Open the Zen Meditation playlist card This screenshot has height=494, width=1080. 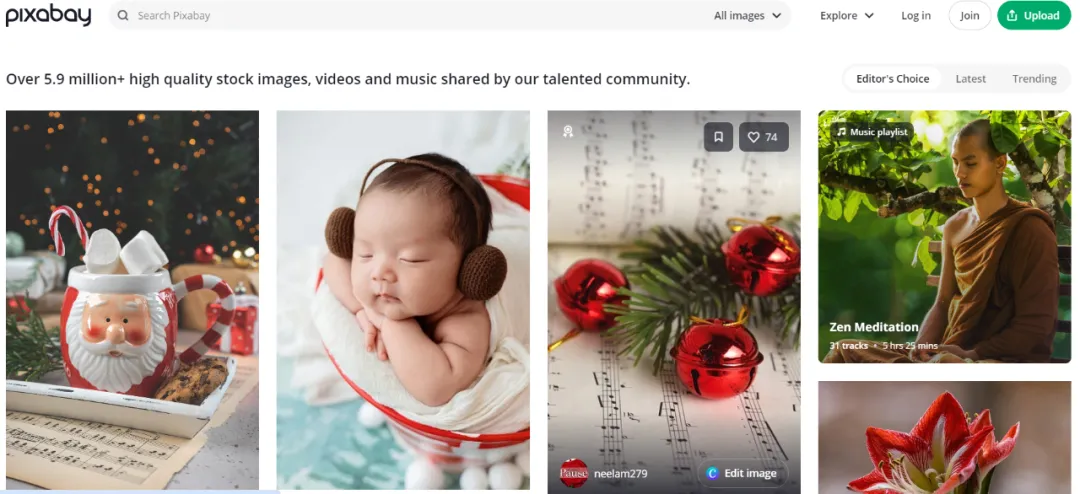pos(944,236)
